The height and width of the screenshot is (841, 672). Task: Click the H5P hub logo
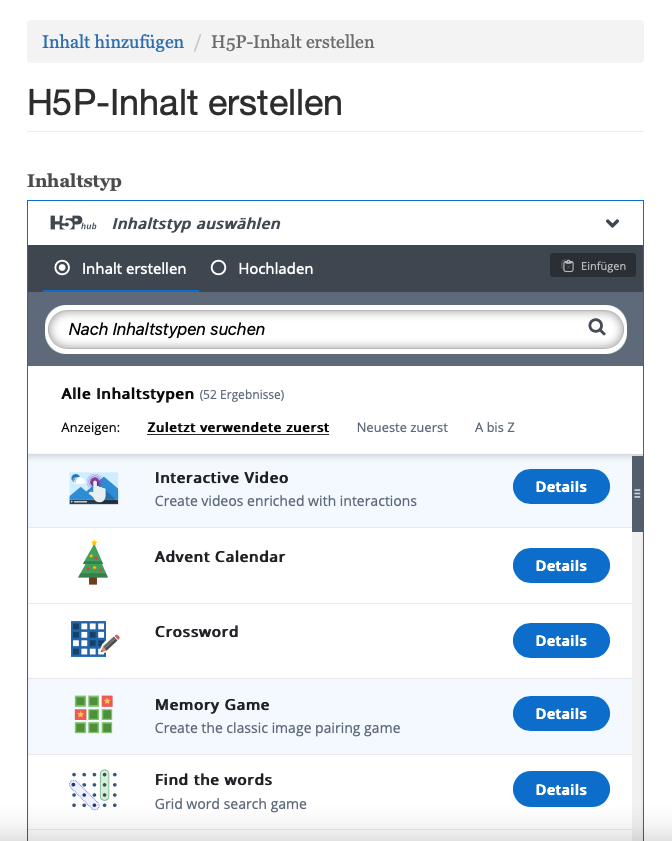pyautogui.click(x=73, y=223)
